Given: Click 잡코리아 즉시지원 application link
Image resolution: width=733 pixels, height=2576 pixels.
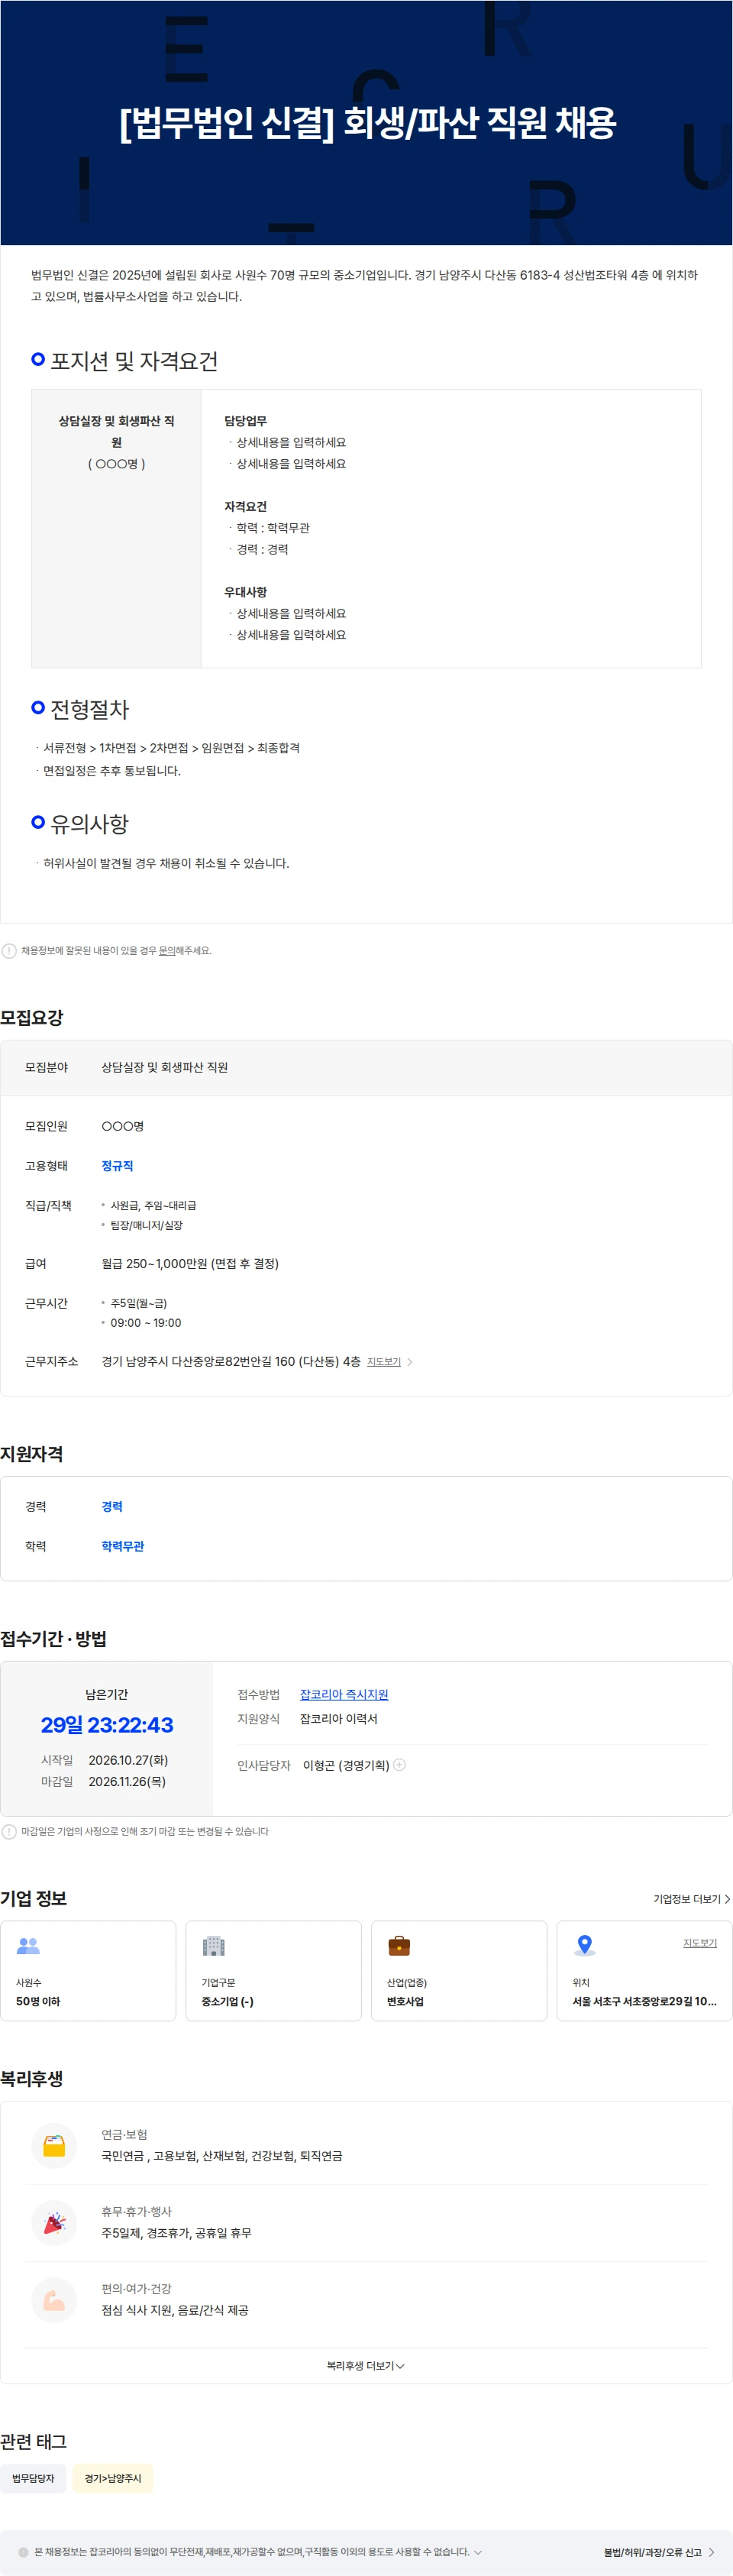Looking at the screenshot, I should pos(344,1694).
